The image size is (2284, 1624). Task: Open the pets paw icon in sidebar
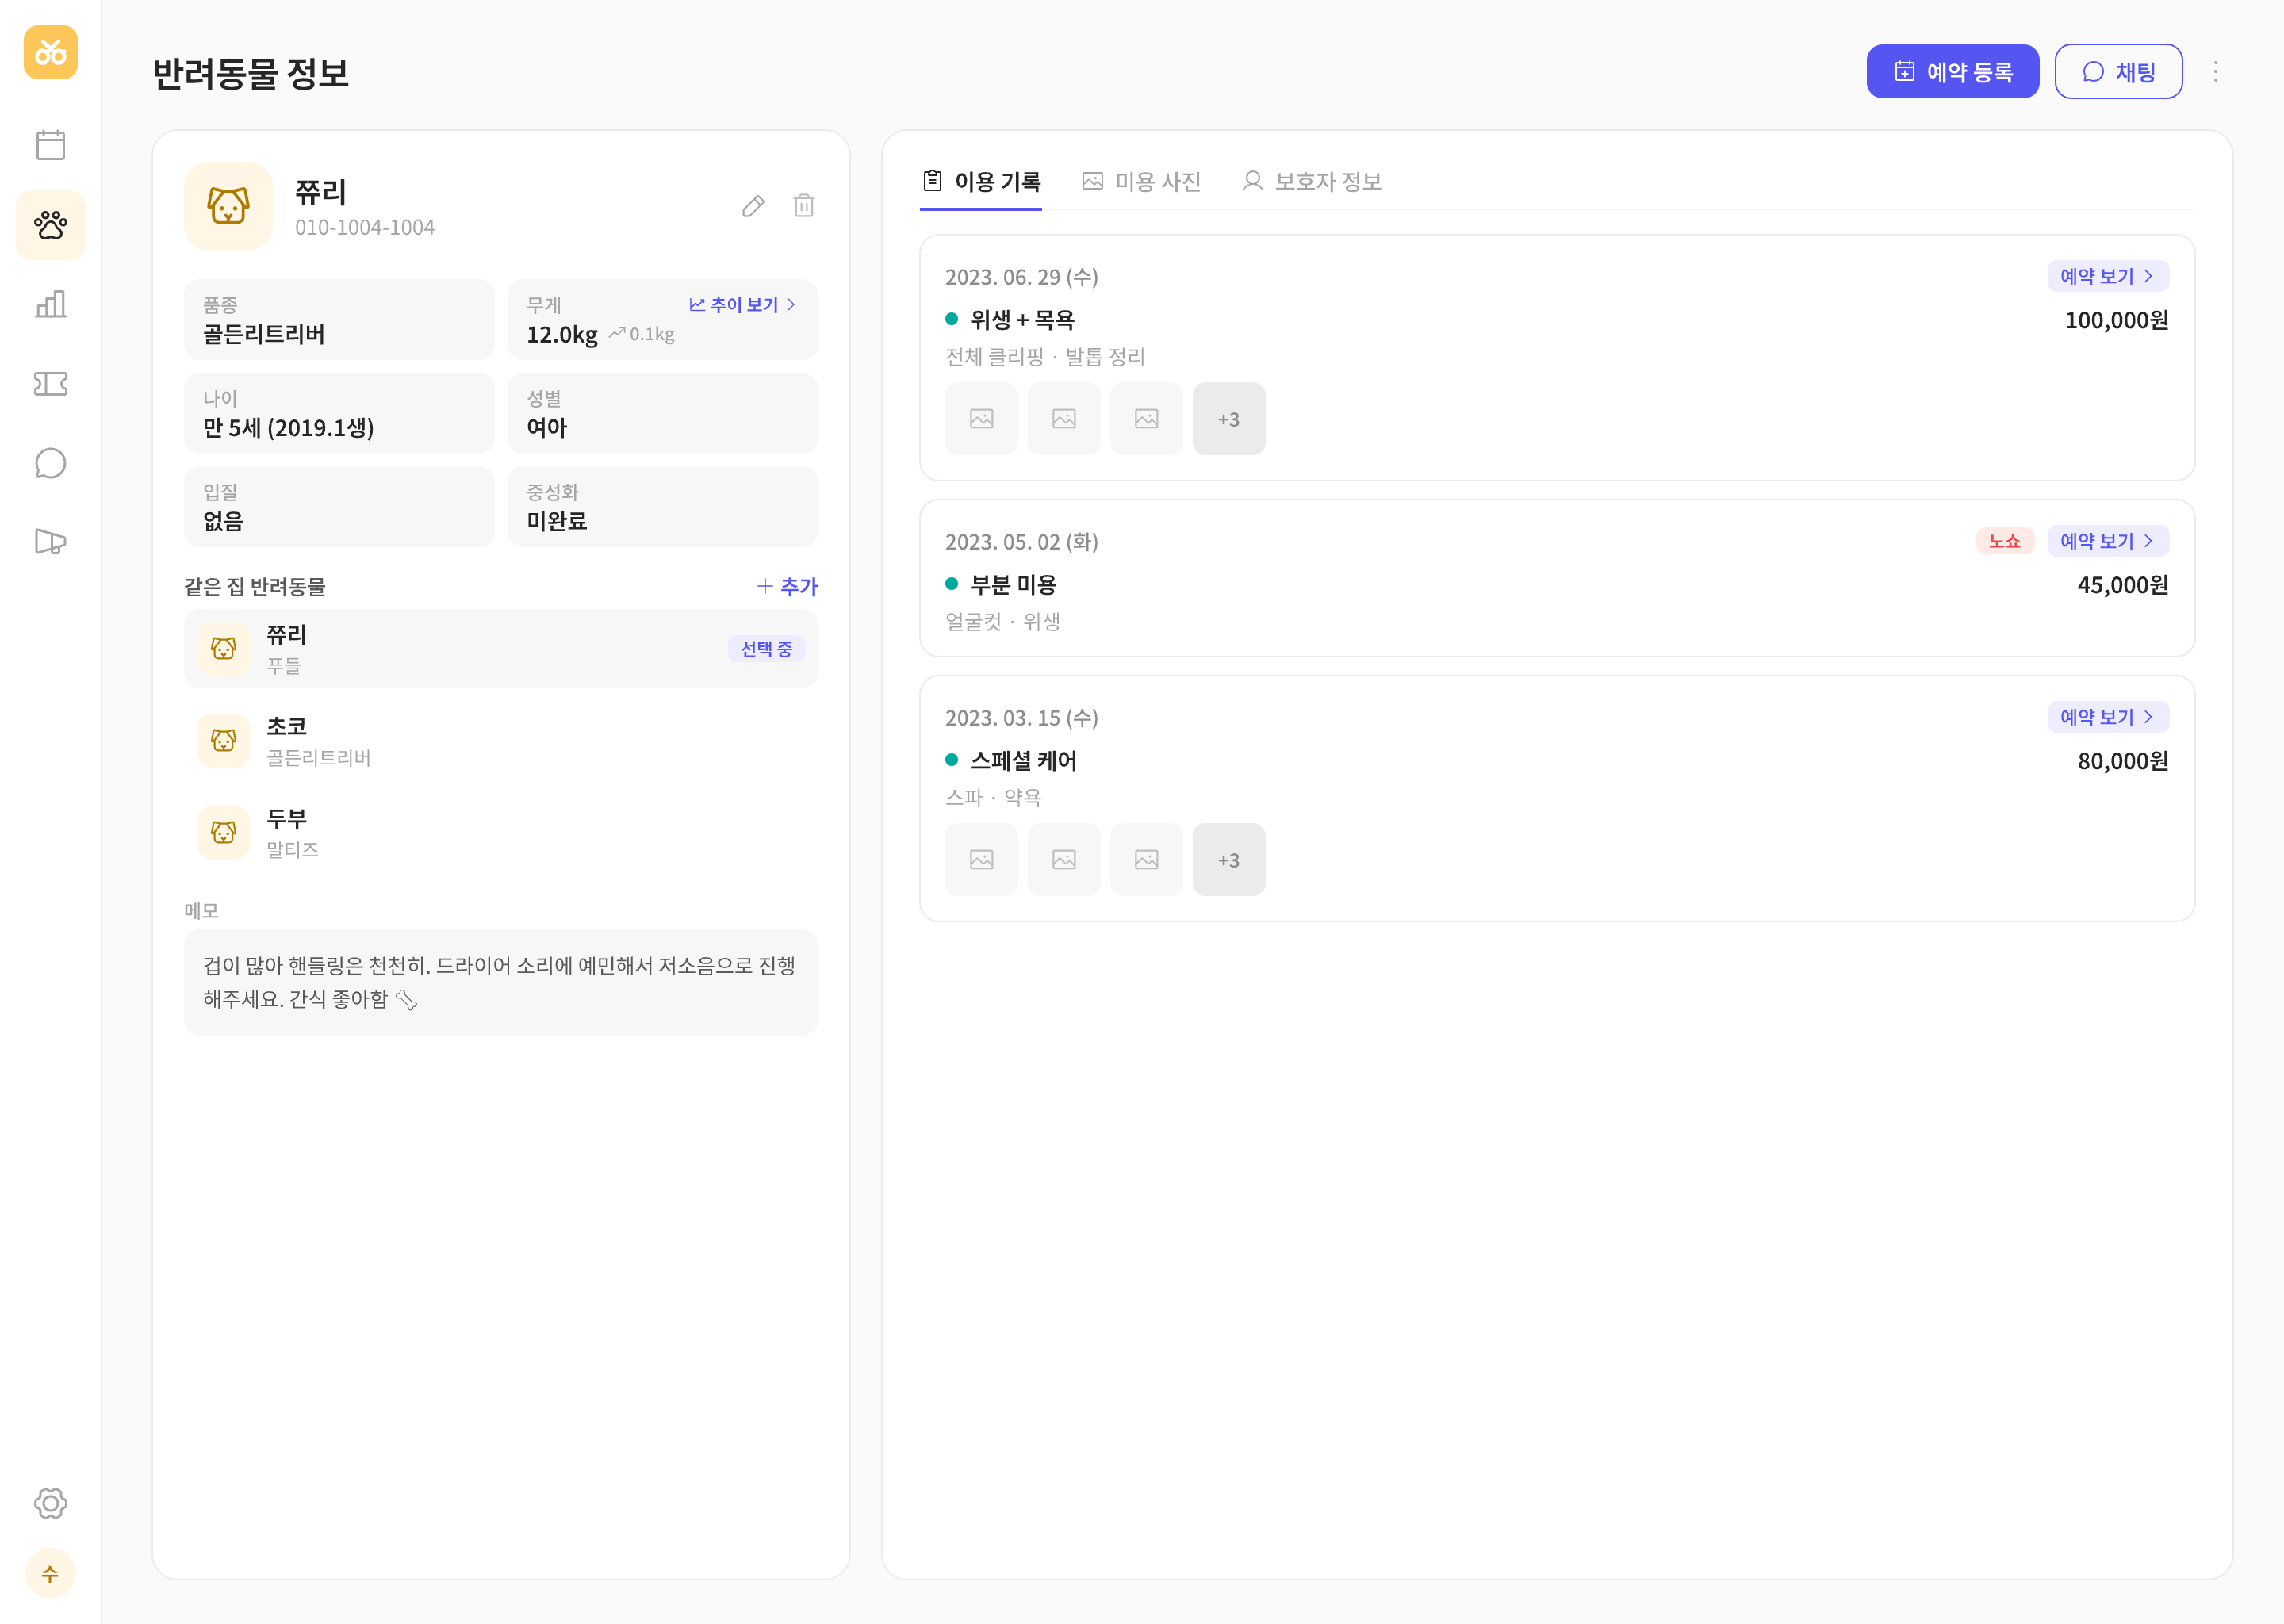coord(50,225)
